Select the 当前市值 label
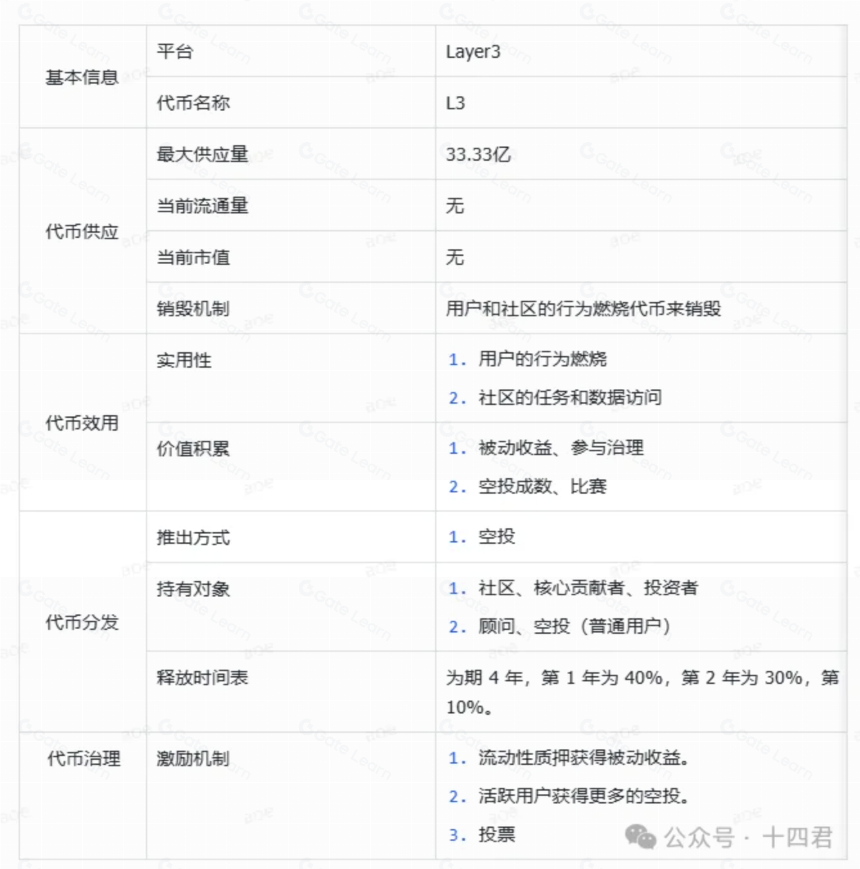This screenshot has height=869, width=860. click(x=193, y=257)
